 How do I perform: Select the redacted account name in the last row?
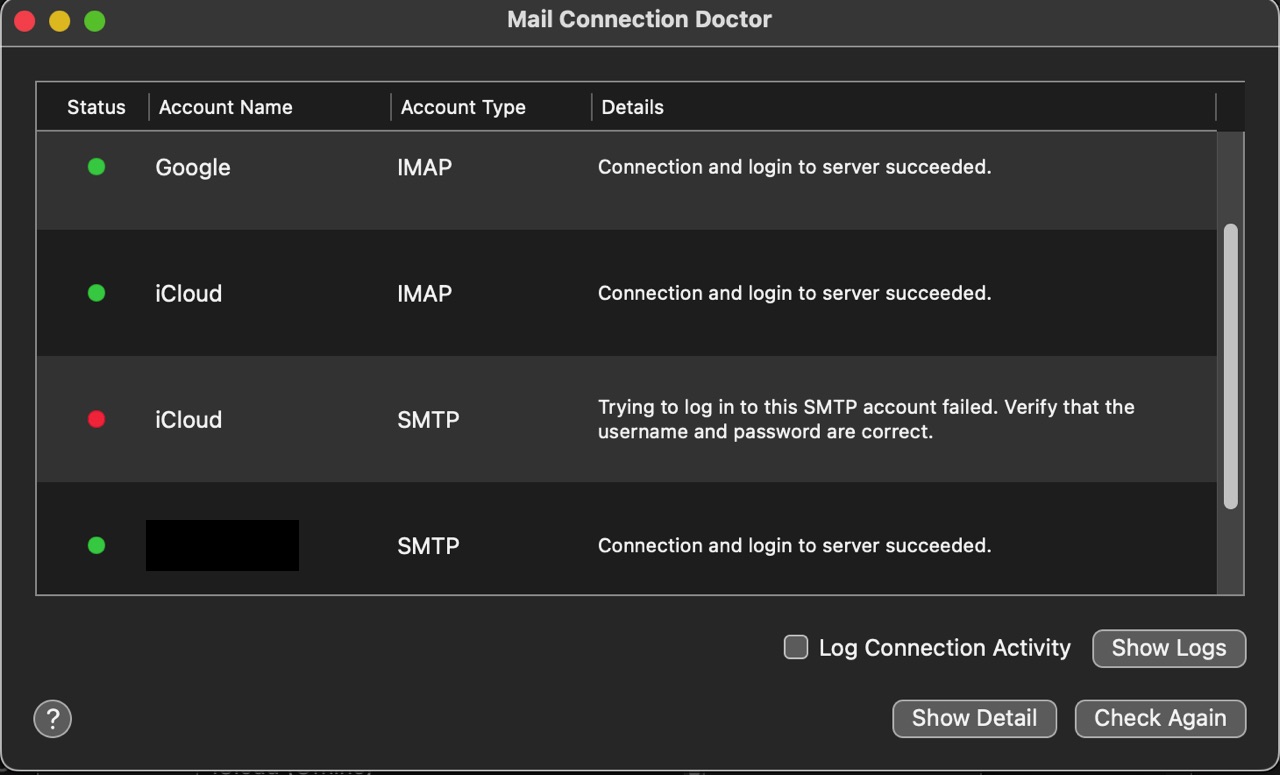point(222,545)
